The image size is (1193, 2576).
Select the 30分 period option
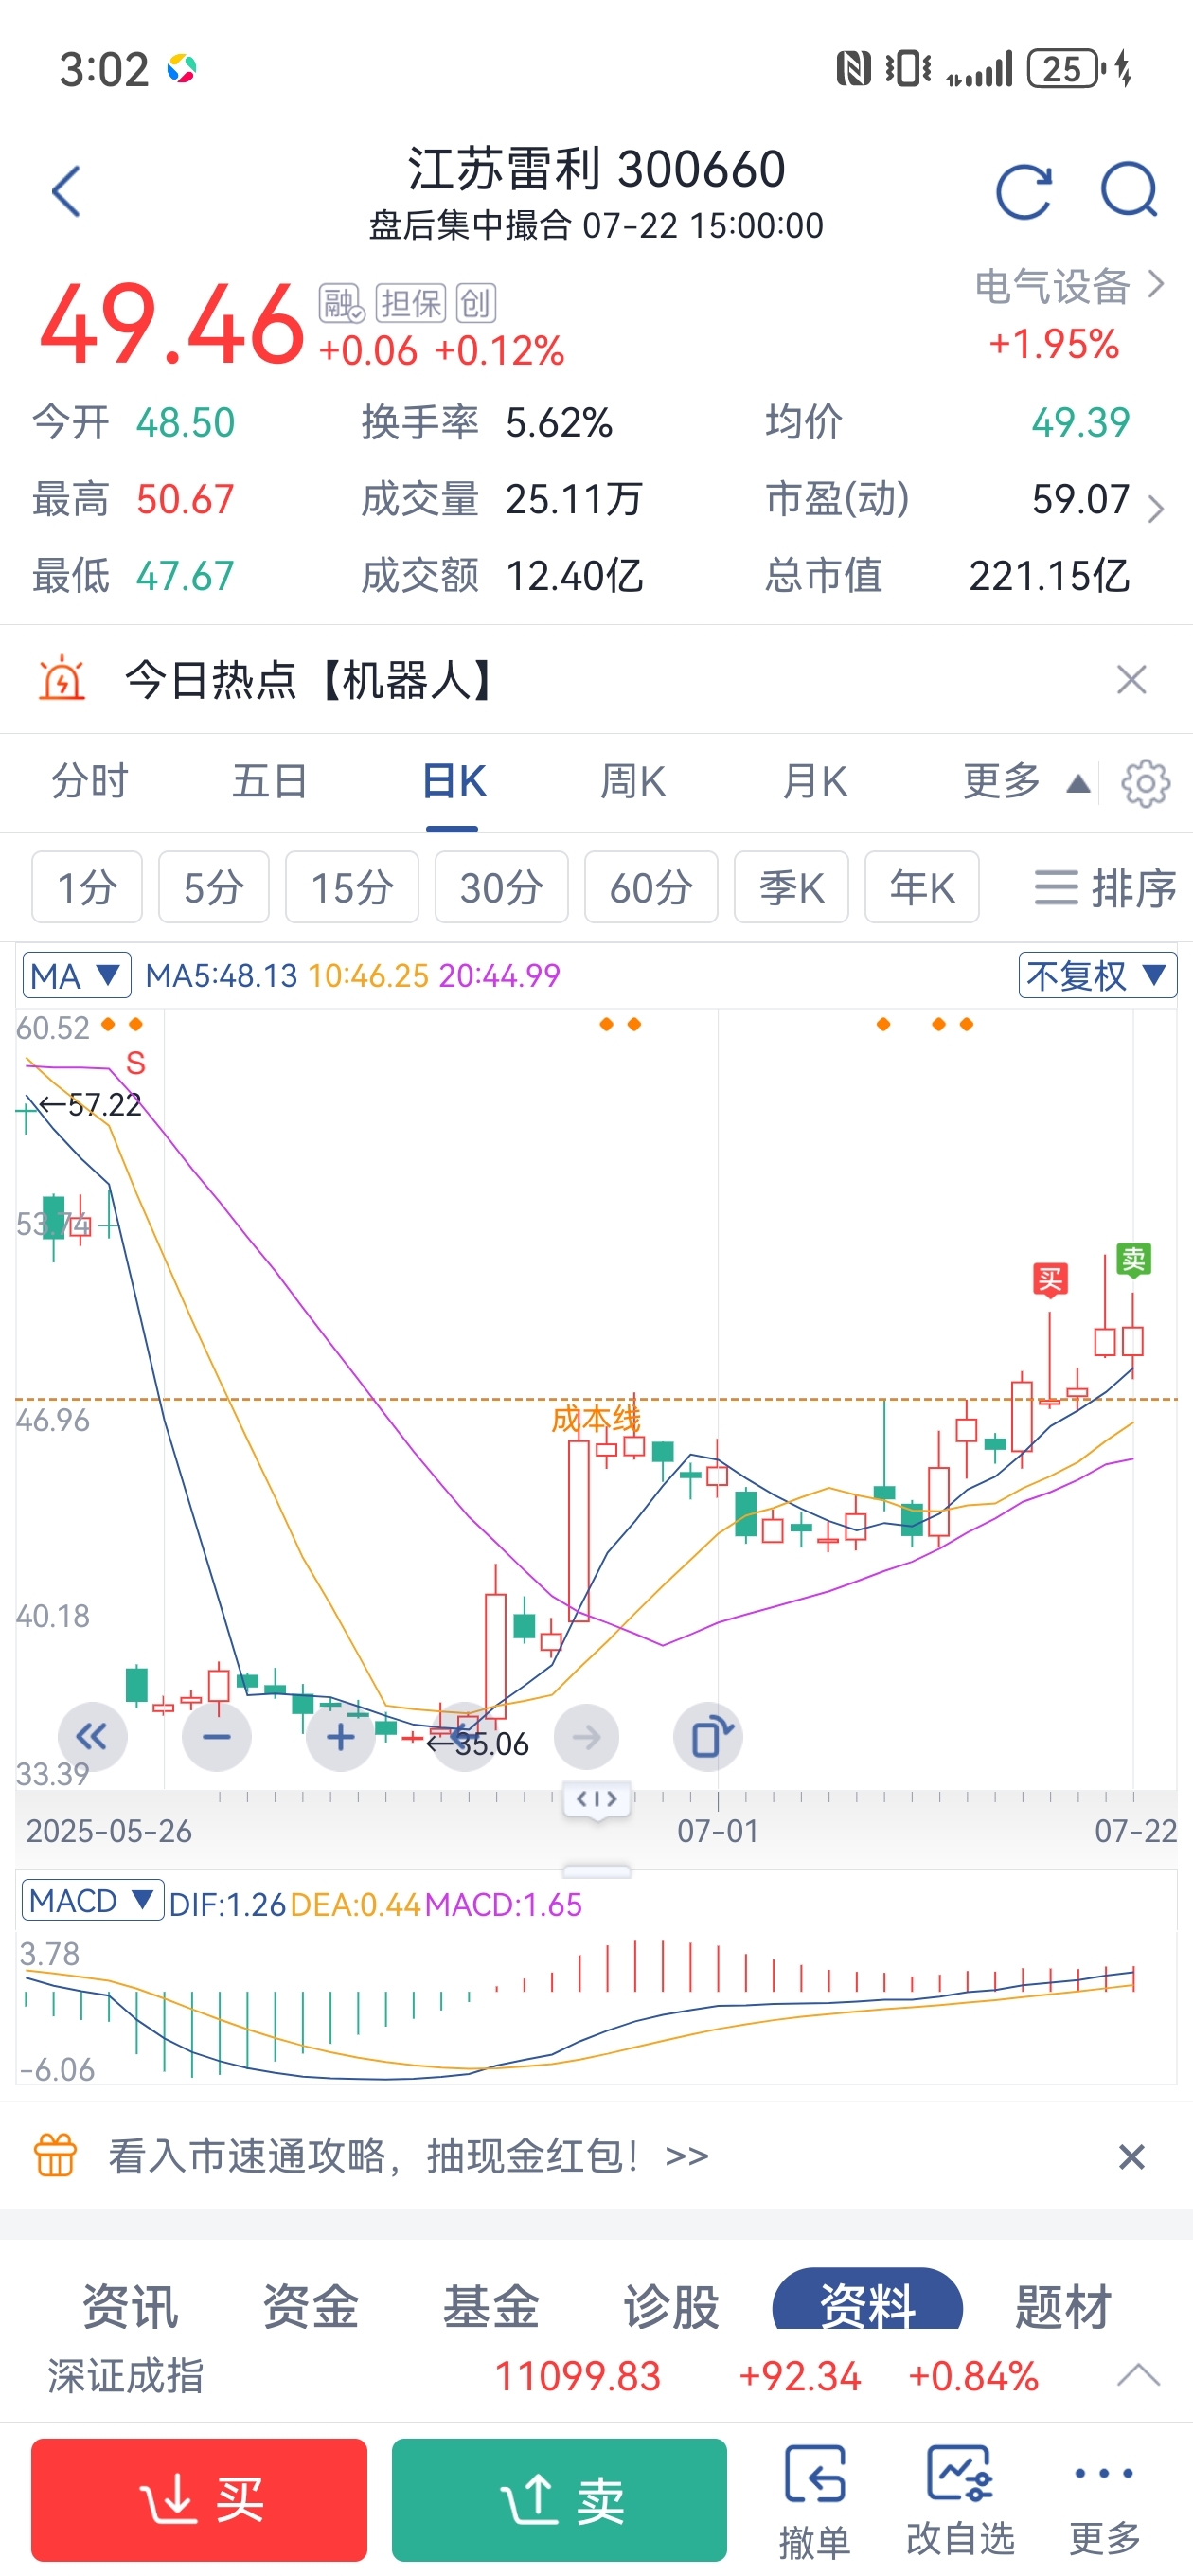(501, 887)
